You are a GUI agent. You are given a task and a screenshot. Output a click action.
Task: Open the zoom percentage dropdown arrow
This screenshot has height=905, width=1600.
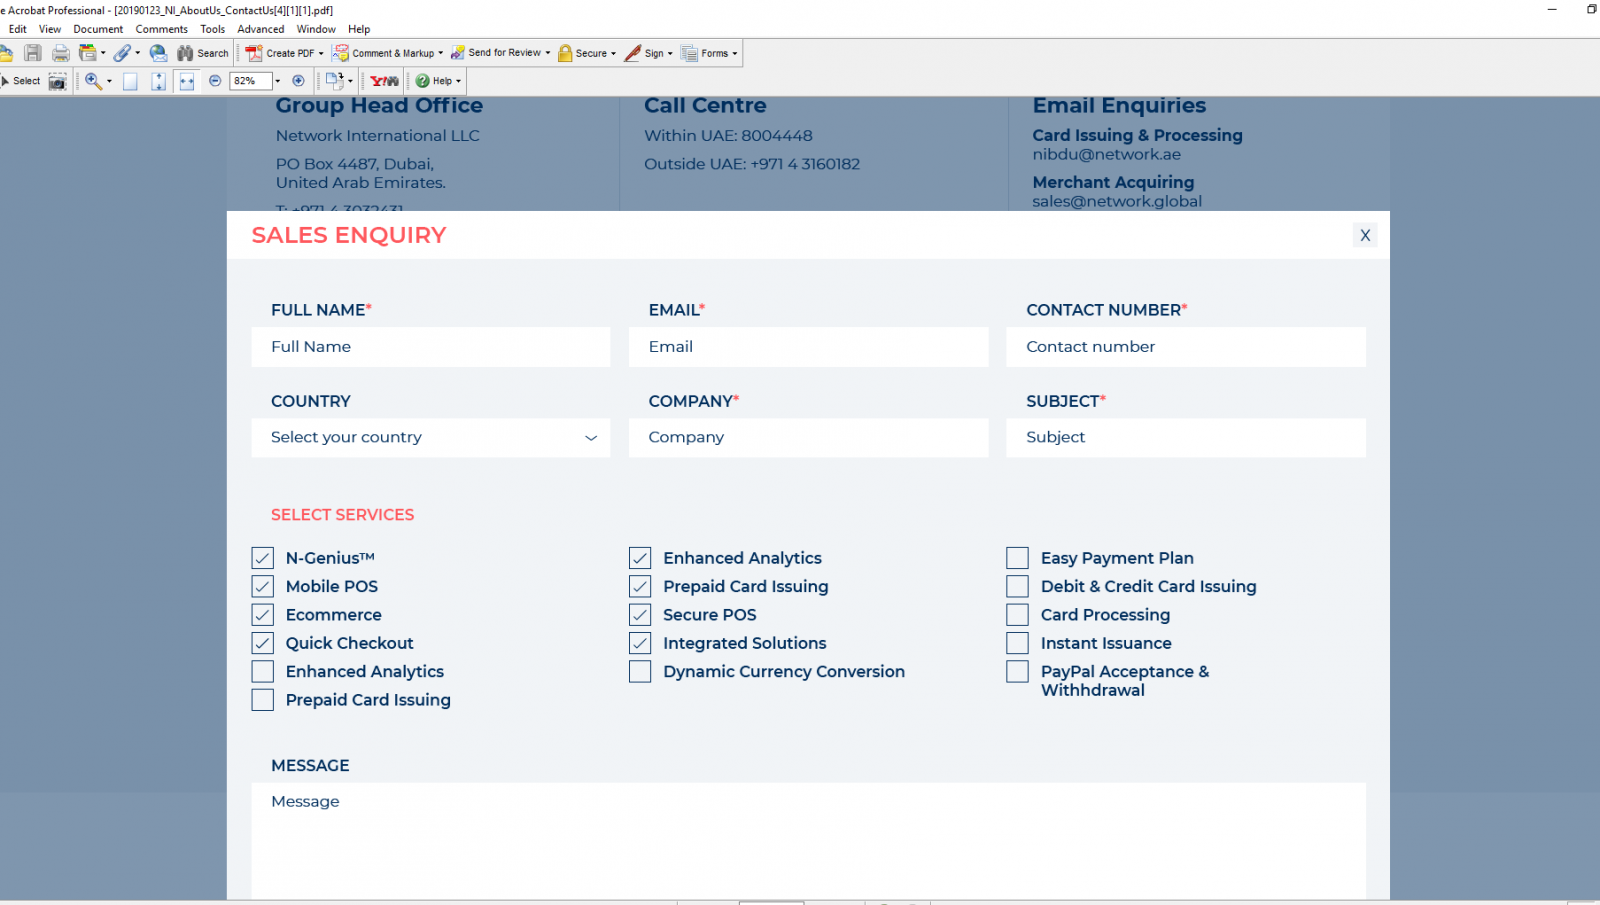(x=278, y=82)
